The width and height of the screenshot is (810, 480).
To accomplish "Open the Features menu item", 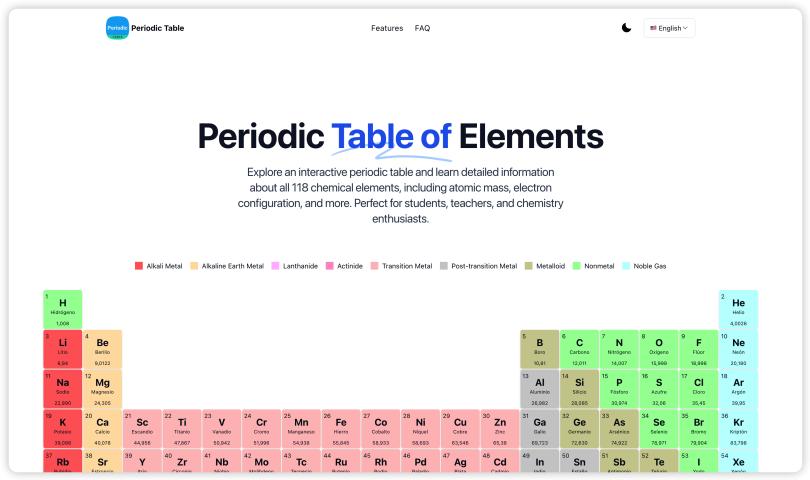I will click(387, 28).
